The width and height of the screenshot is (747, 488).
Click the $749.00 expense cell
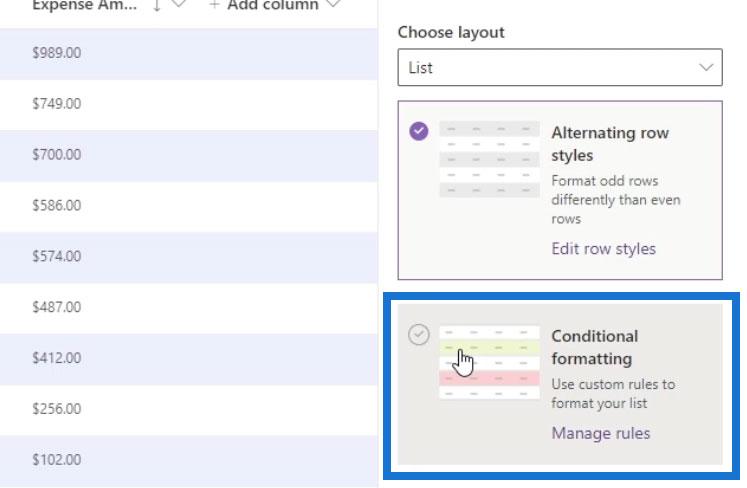coord(57,104)
